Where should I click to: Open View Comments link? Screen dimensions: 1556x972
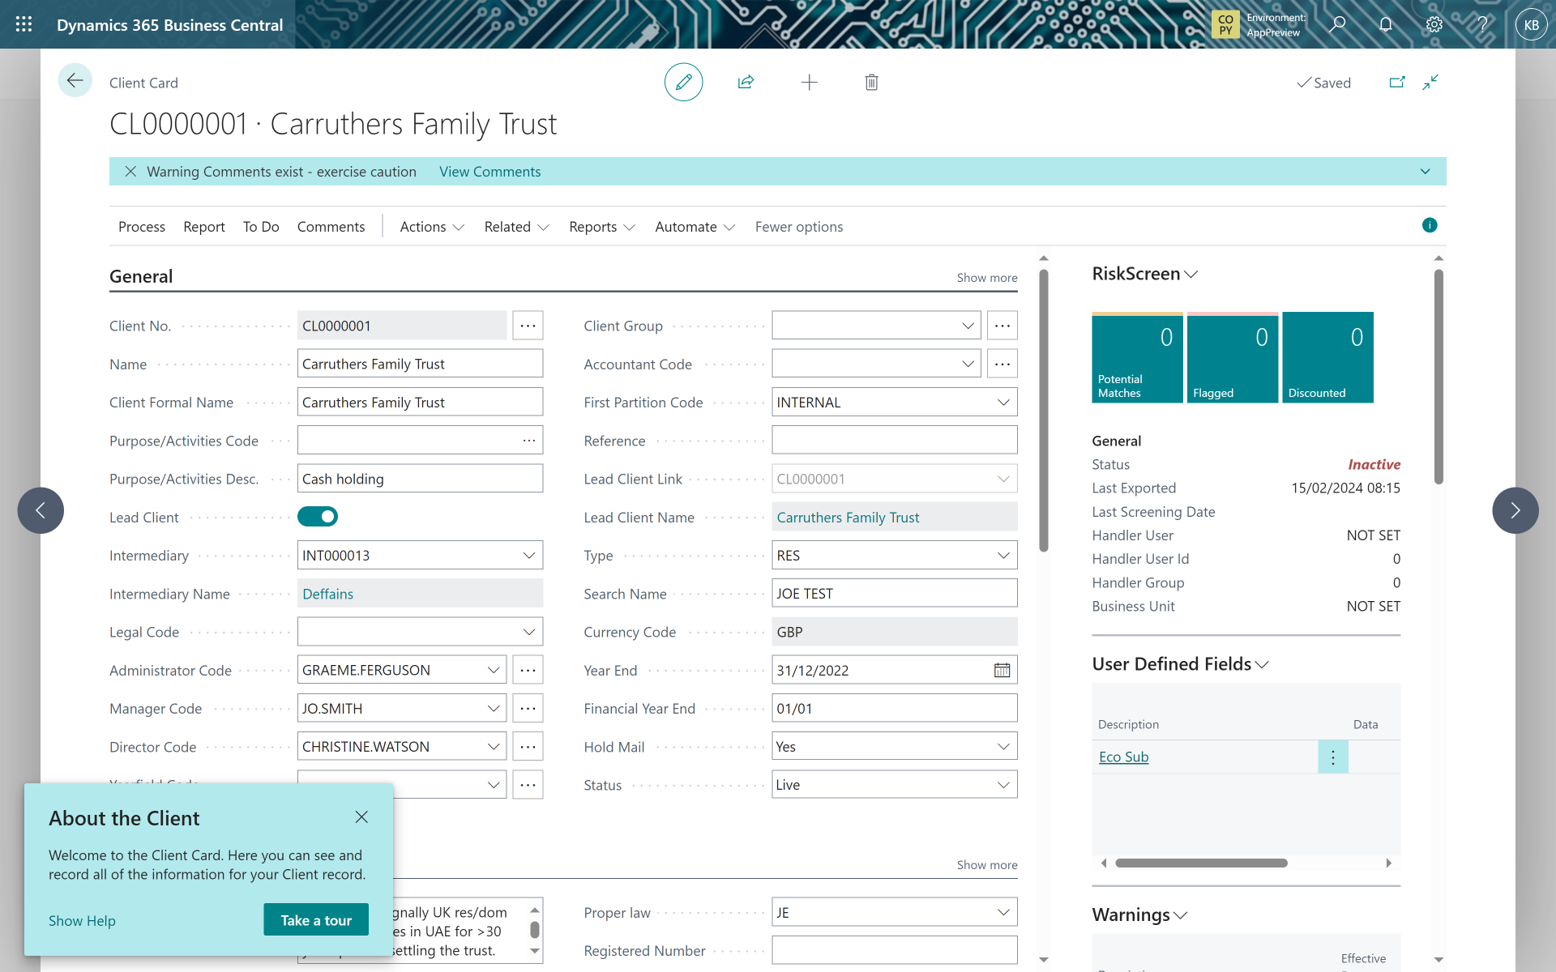[489, 171]
